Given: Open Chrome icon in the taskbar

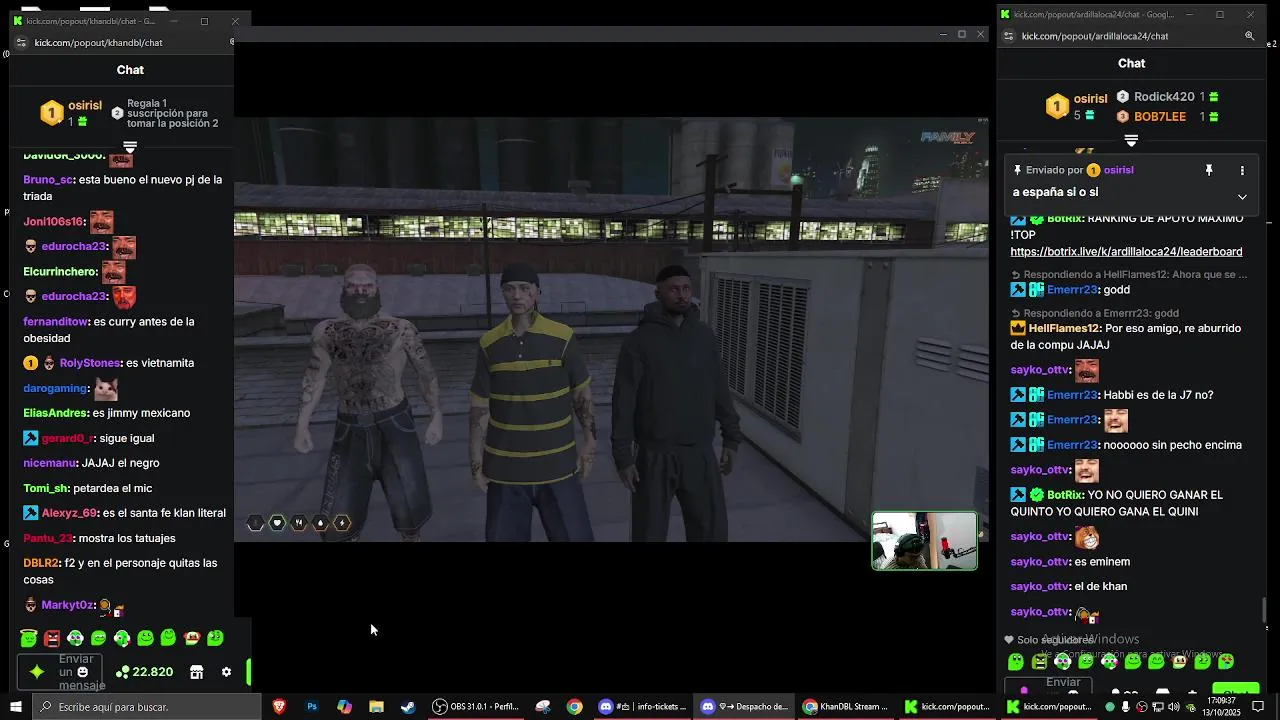Looking at the screenshot, I should [574, 707].
